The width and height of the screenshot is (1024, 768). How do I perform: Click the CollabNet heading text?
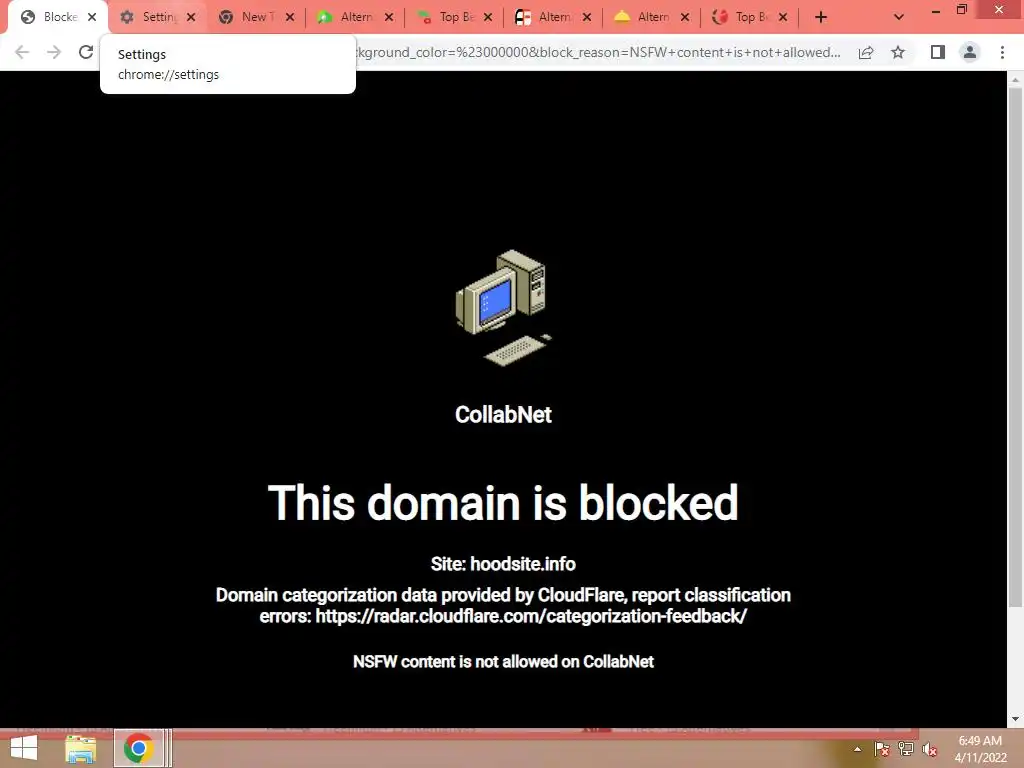point(504,415)
